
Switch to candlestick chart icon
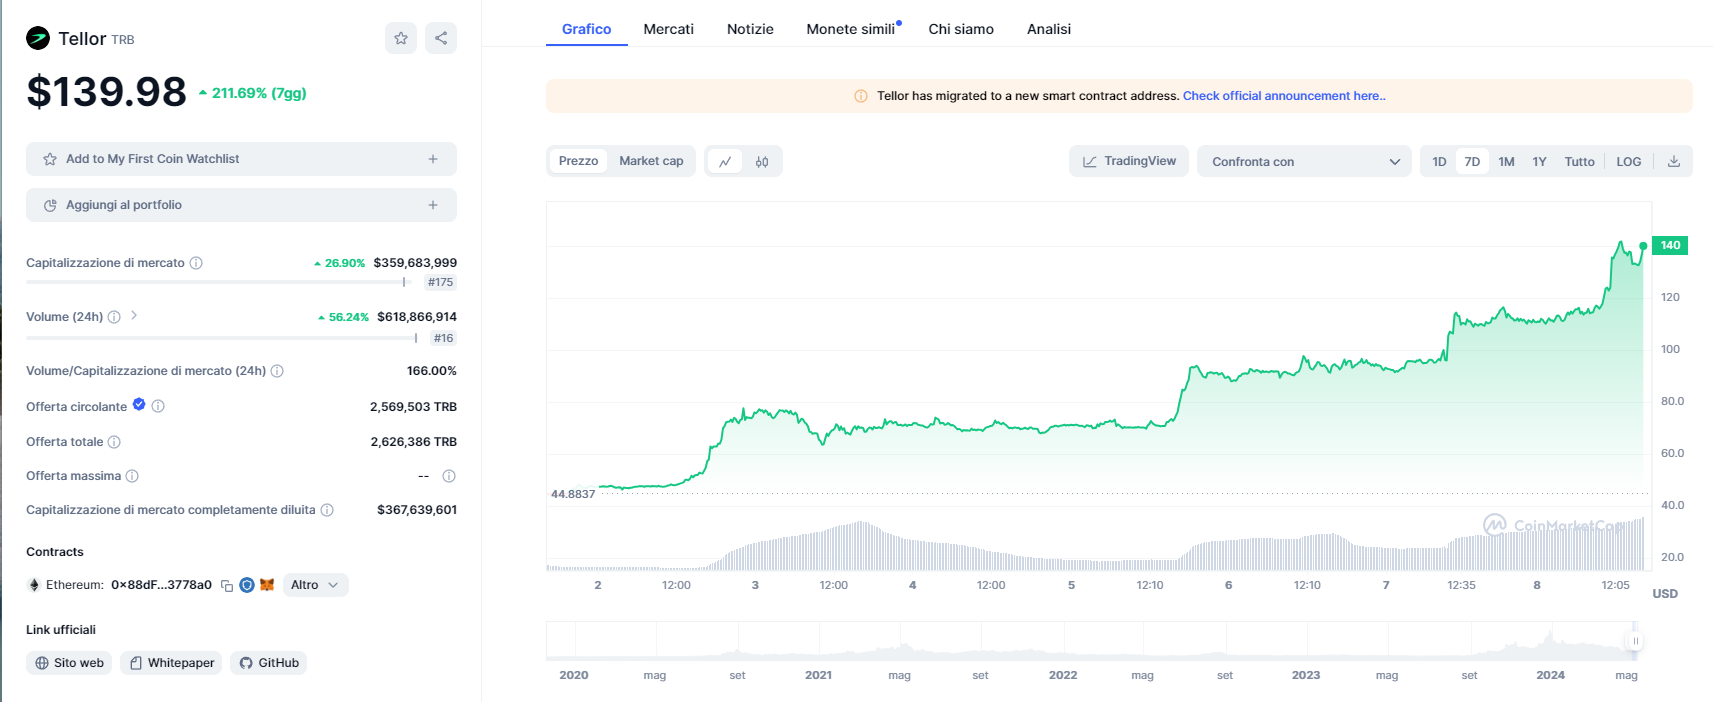762,161
